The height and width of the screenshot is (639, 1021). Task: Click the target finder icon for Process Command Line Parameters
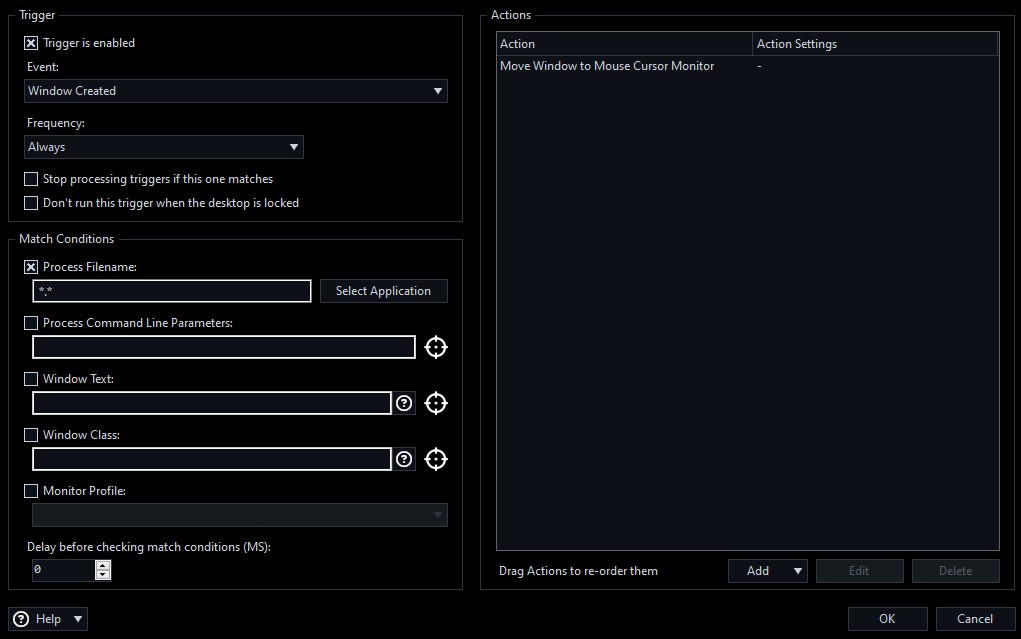pyautogui.click(x=435, y=347)
